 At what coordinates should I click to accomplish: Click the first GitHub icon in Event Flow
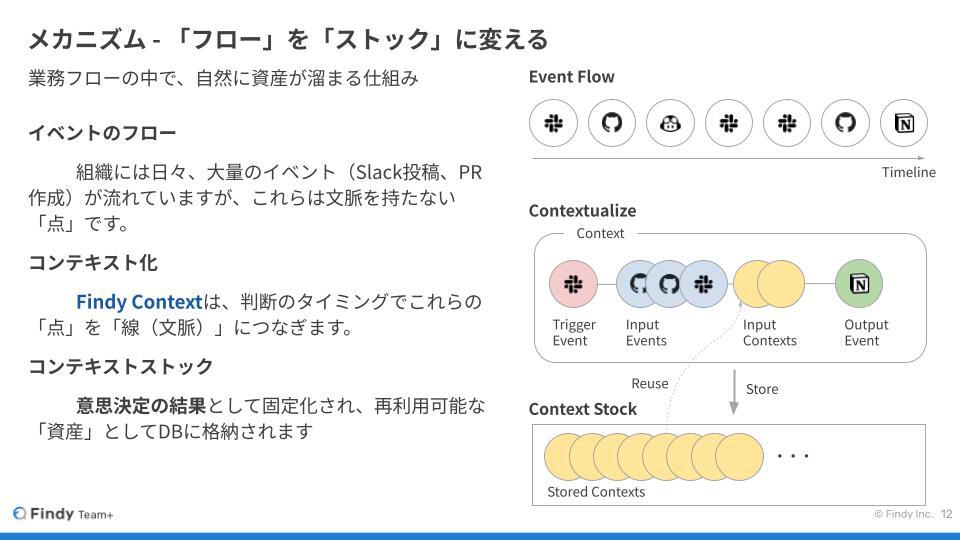point(612,123)
